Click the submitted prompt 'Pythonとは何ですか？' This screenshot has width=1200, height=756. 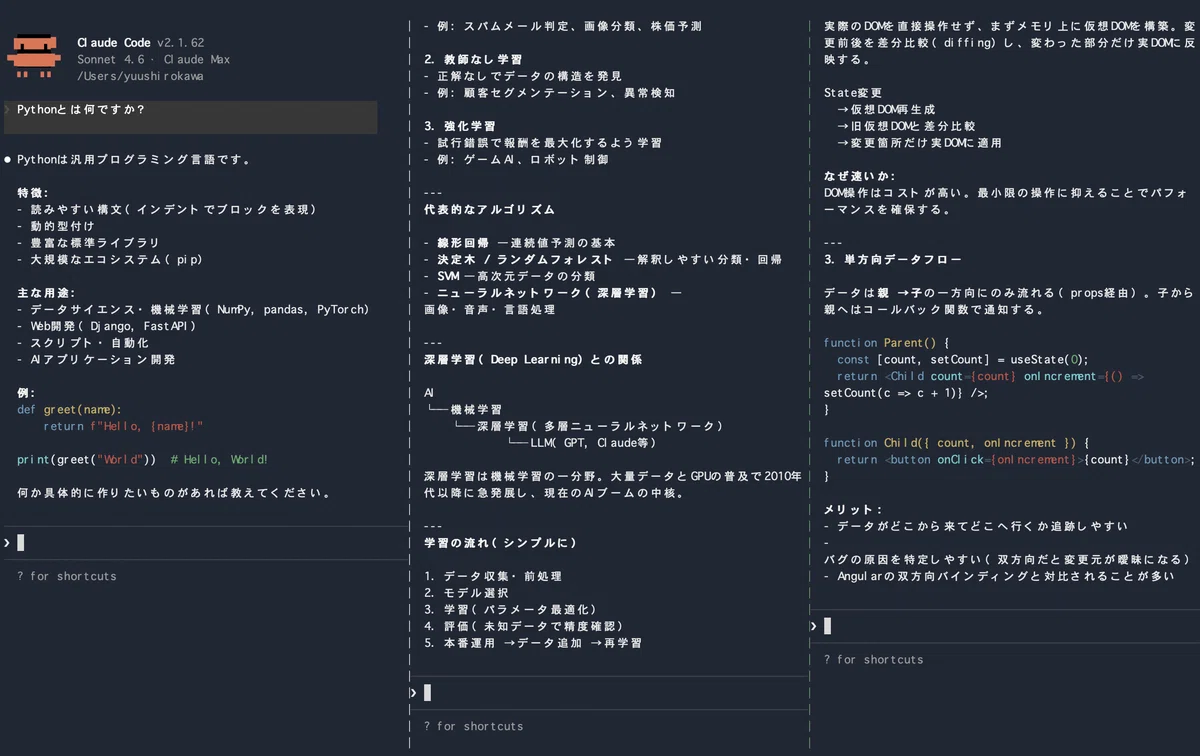tap(81, 110)
